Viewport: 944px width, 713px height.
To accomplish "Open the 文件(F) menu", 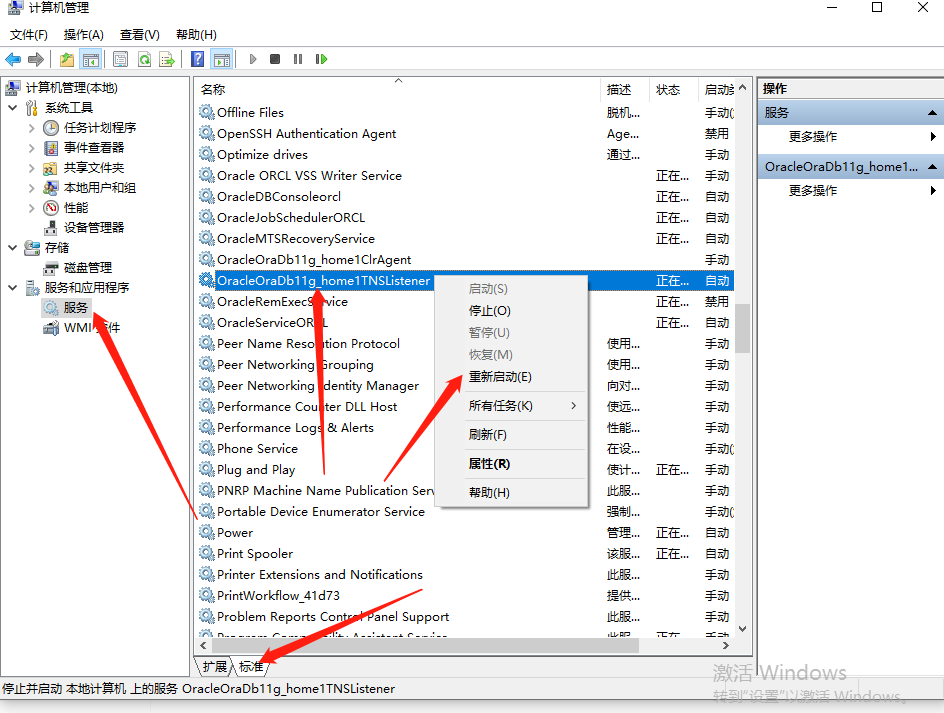I will coord(29,34).
